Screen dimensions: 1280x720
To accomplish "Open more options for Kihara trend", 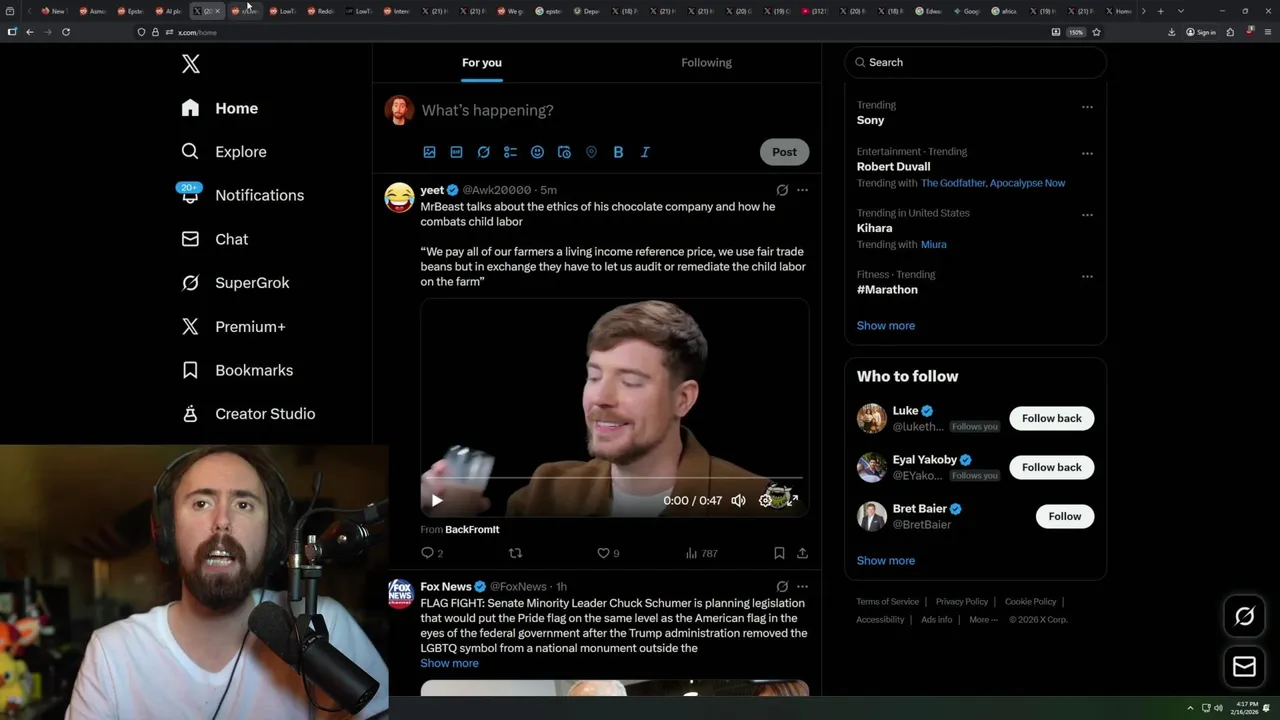I will coord(1087,215).
